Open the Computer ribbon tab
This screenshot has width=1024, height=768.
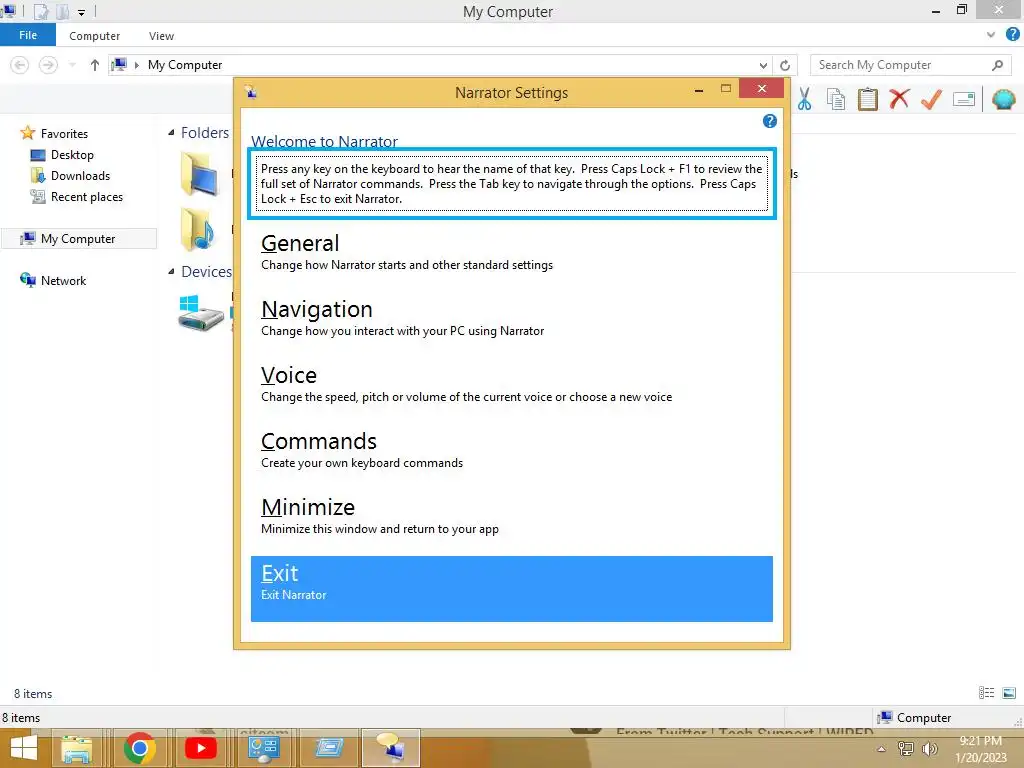pos(95,36)
